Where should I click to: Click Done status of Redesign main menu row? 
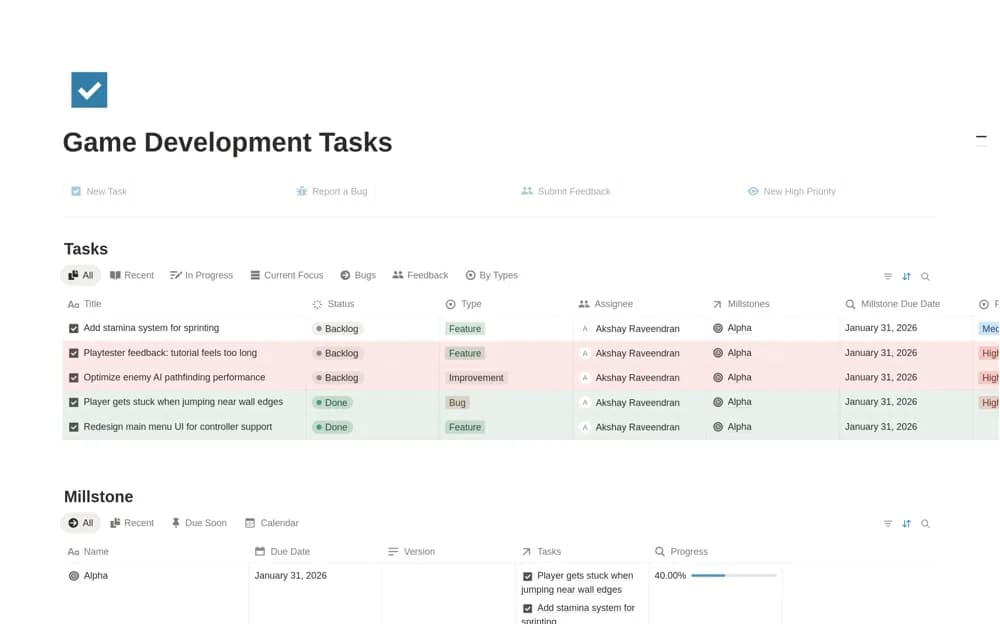coord(332,427)
